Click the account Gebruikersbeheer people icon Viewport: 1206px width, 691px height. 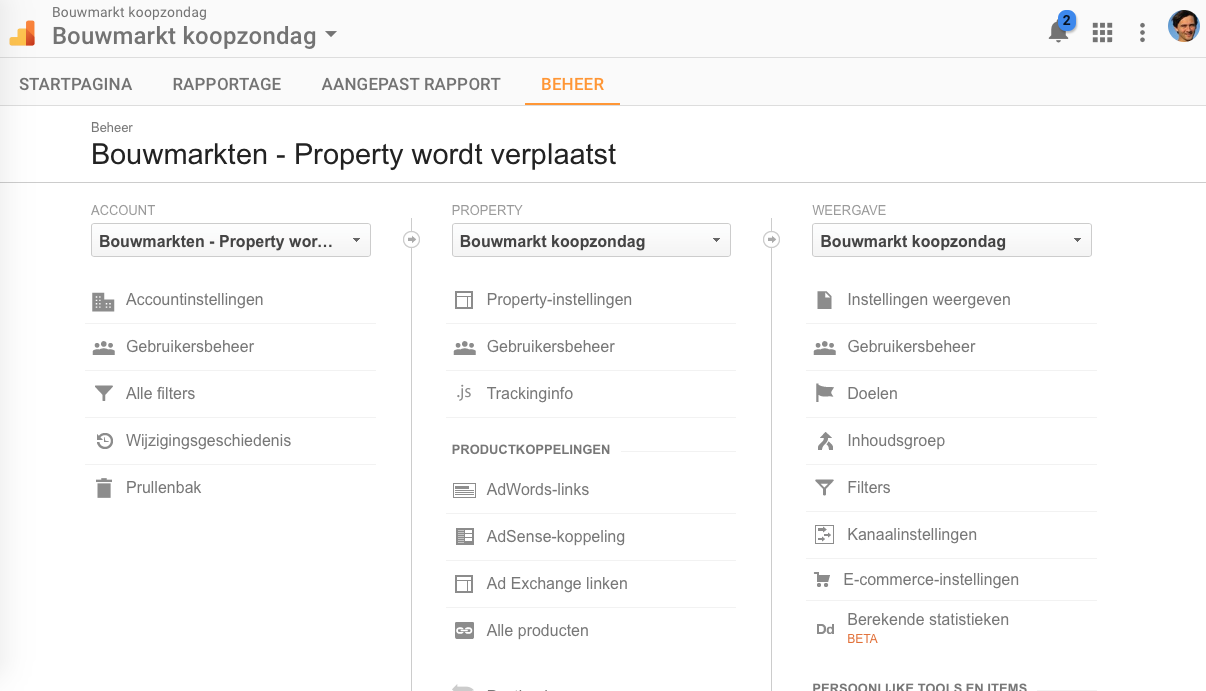pos(103,347)
